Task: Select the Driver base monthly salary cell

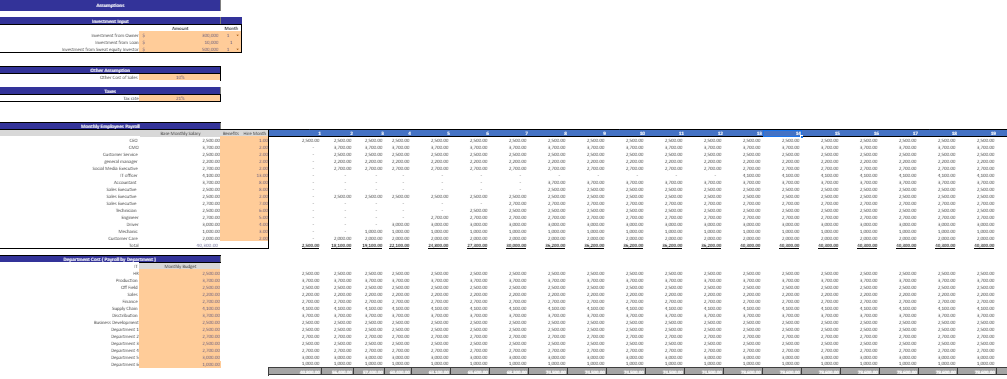Action: click(180, 224)
